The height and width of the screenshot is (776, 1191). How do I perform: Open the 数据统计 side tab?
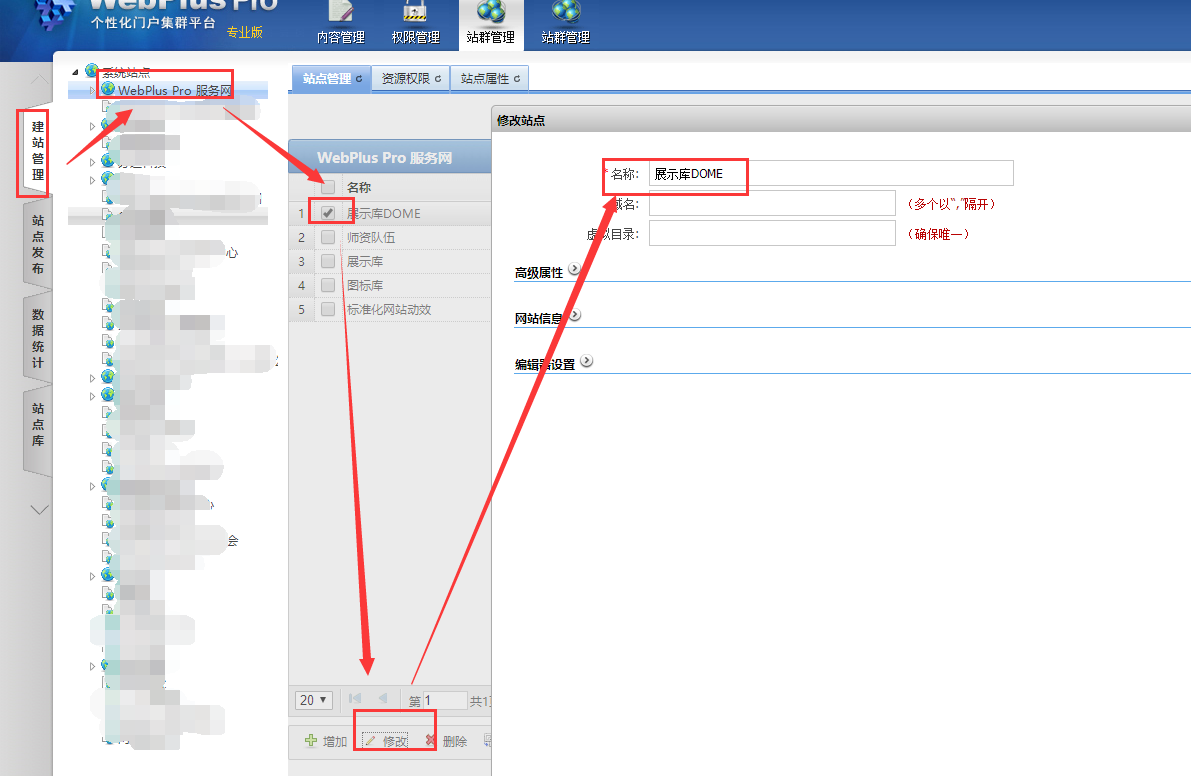tap(37, 338)
